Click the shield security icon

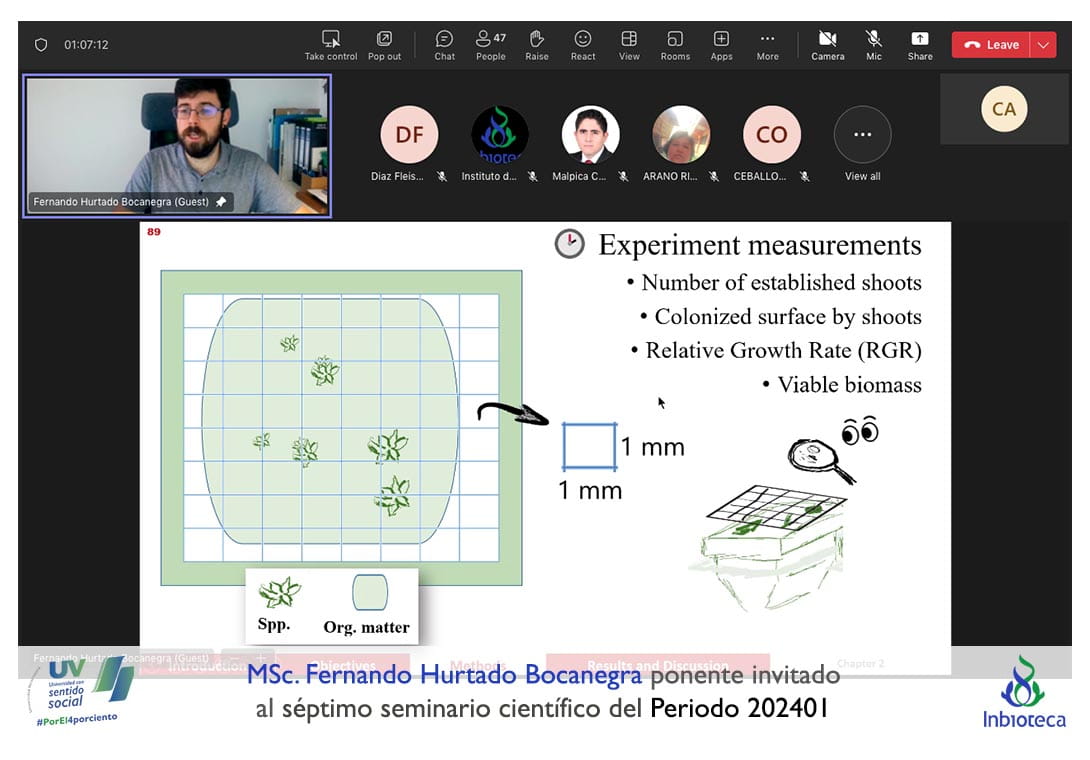pos(41,45)
